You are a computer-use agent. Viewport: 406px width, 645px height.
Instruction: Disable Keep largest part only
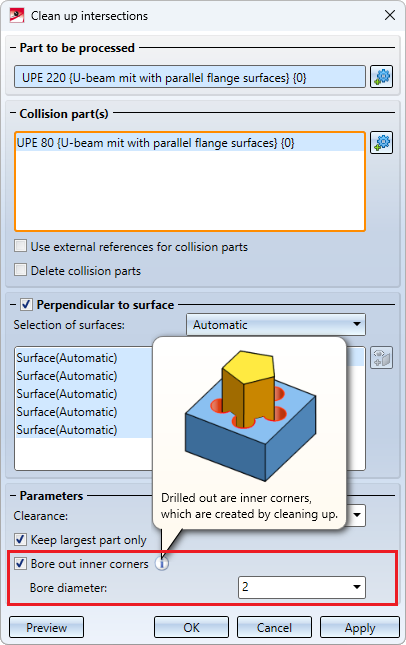click(x=20, y=539)
